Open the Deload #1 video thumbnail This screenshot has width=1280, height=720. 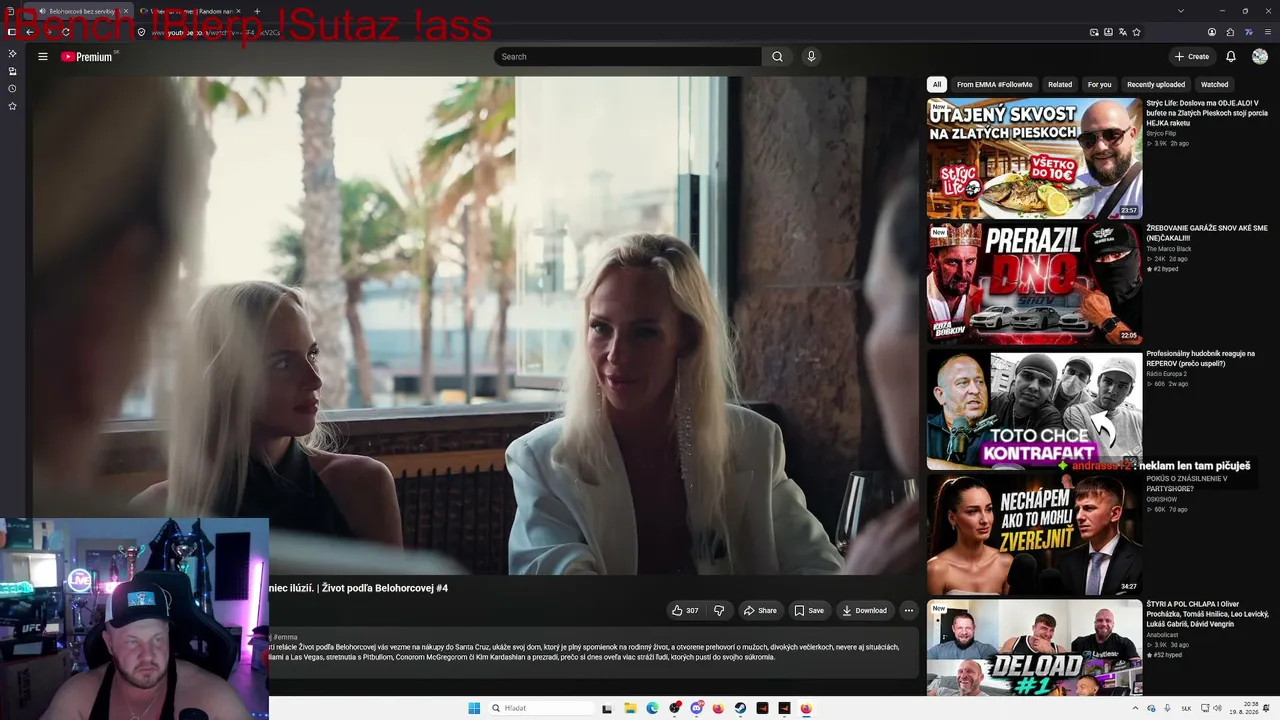pos(1034,648)
